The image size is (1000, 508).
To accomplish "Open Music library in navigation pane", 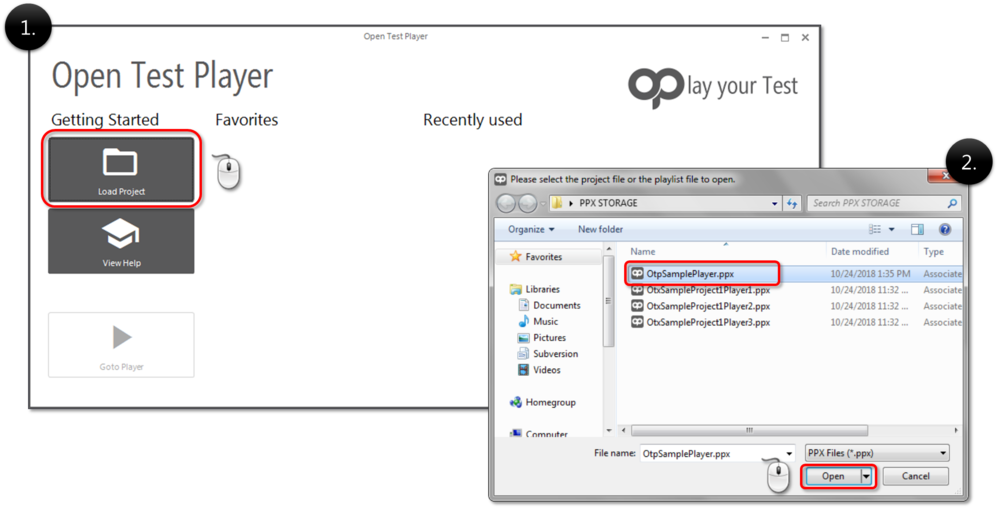I will [545, 321].
